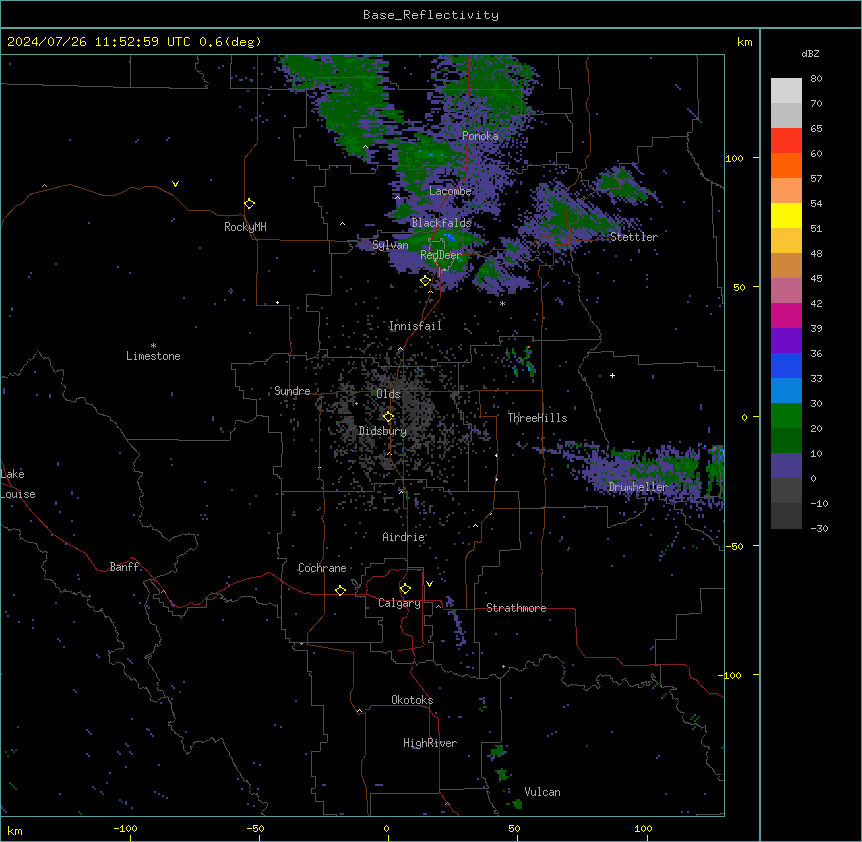Select the yellow diamond marker below Cochrane
Screen dimensions: 862x842
(340, 590)
